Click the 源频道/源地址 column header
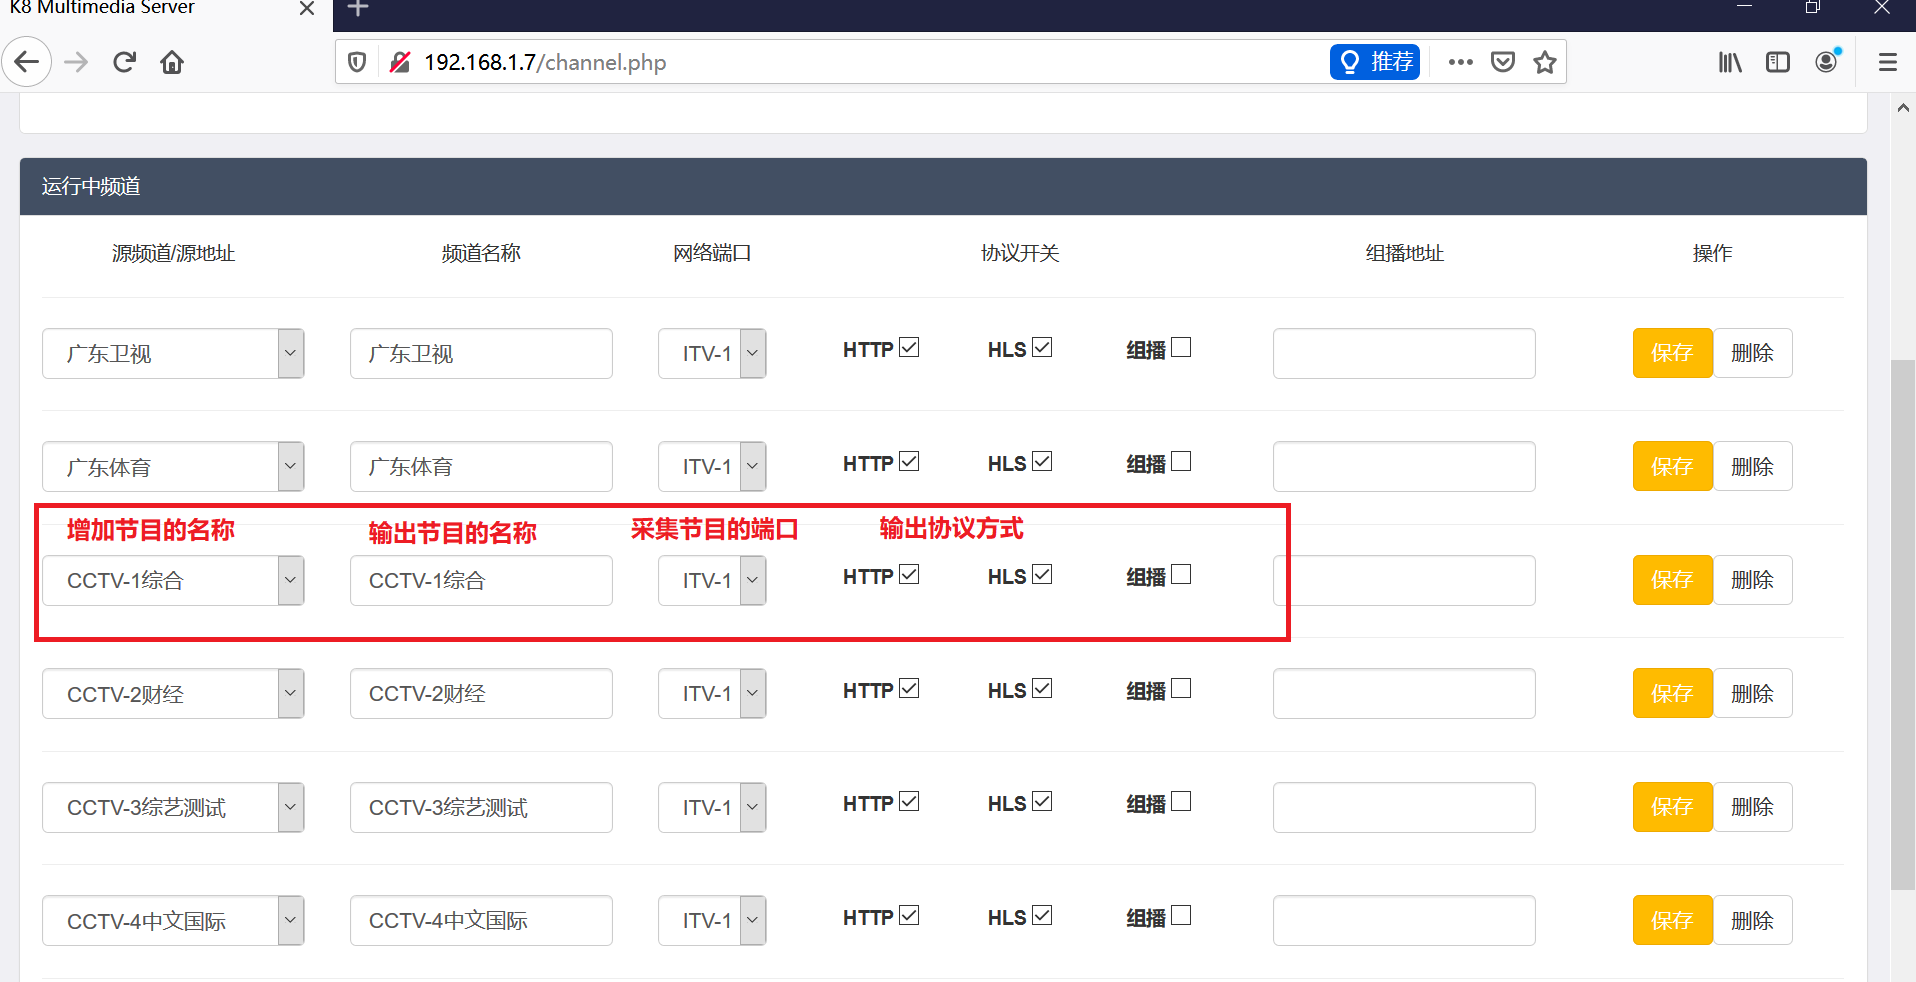This screenshot has width=1916, height=982. tap(173, 254)
